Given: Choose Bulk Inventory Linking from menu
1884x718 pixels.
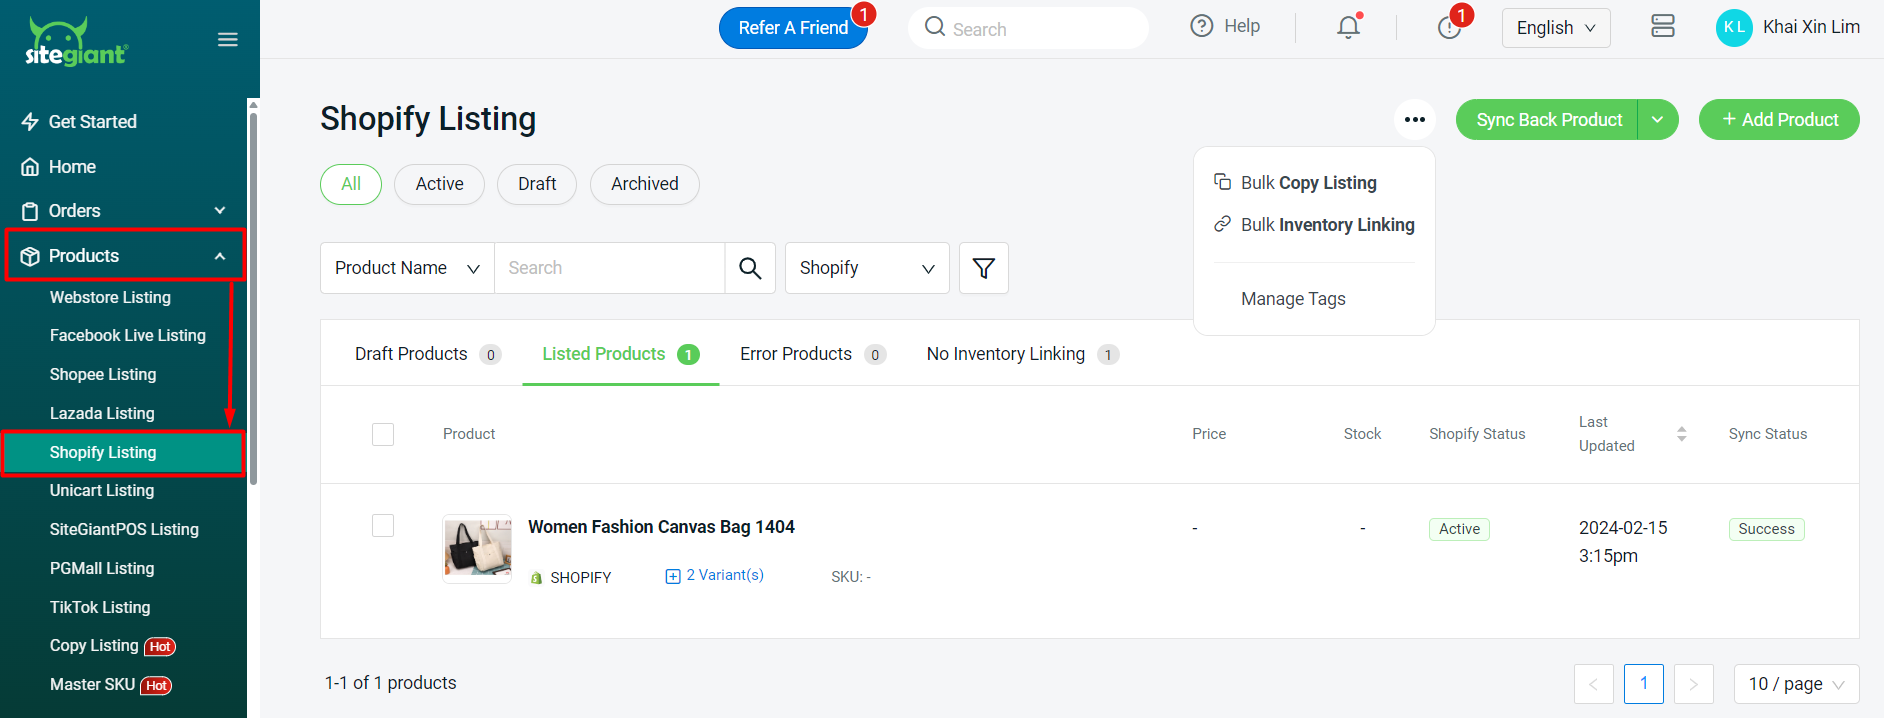Looking at the screenshot, I should (1326, 225).
